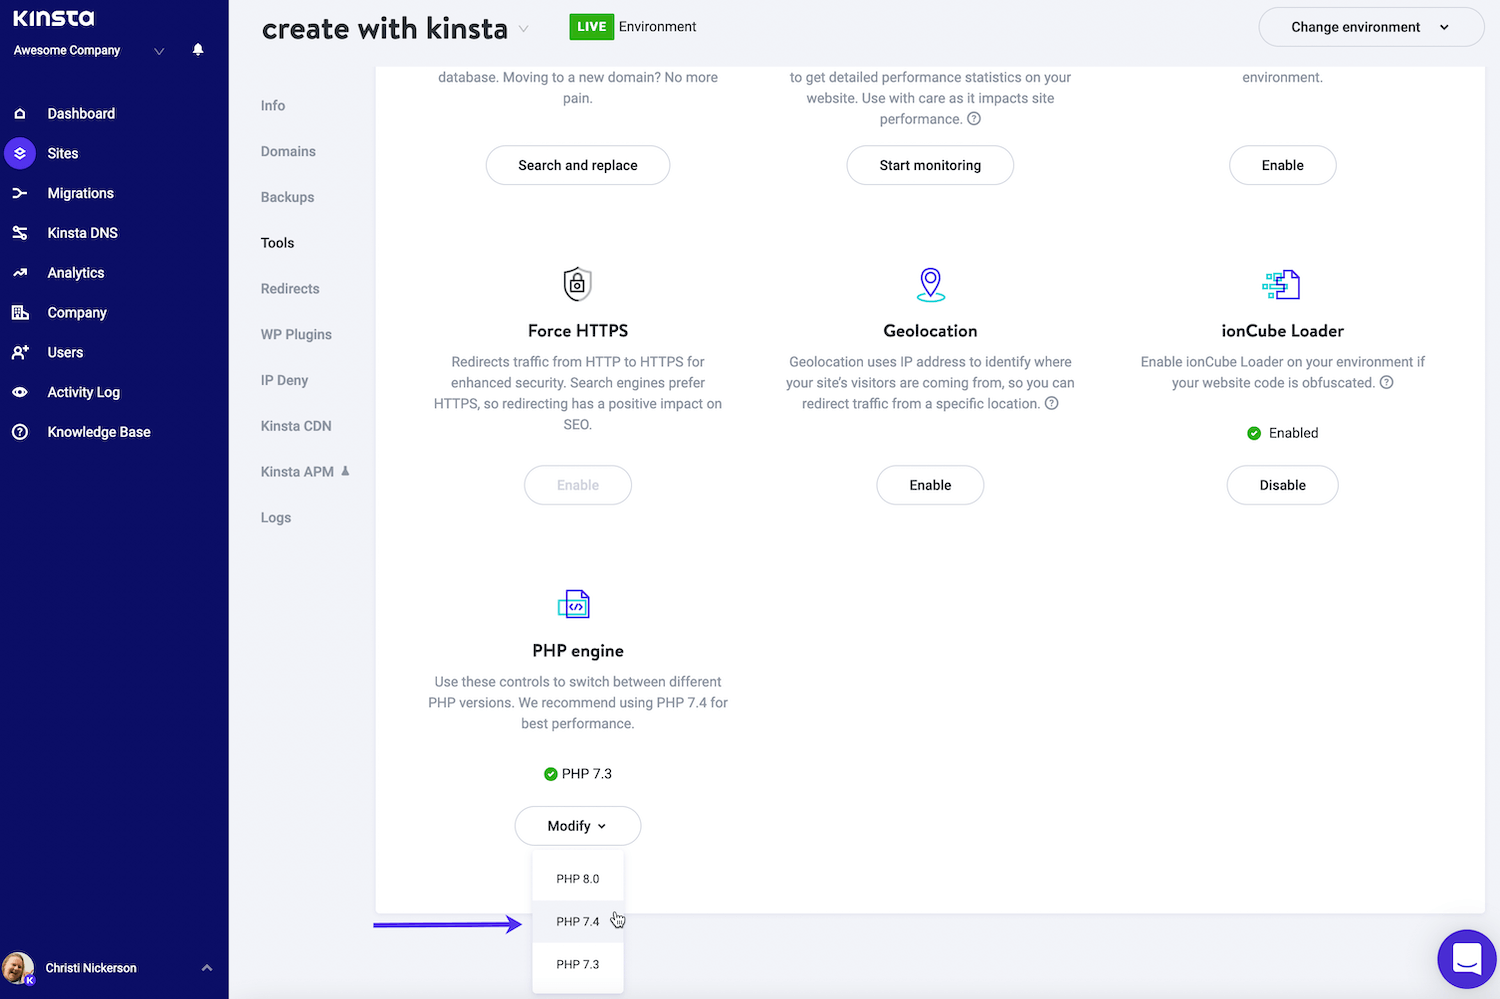Go to the Info section
The image size is (1500, 999).
273,106
